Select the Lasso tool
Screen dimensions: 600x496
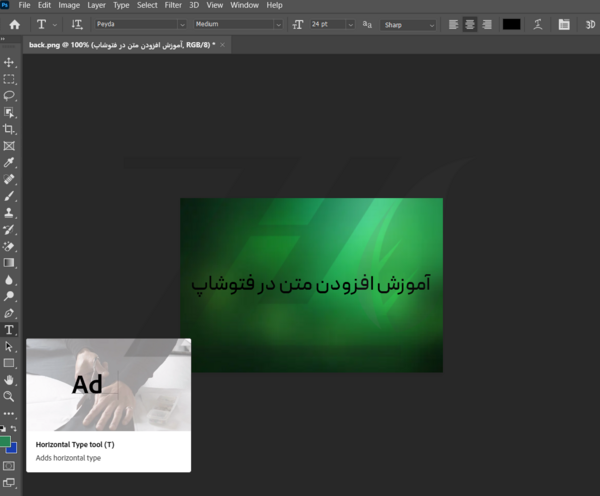pos(9,96)
